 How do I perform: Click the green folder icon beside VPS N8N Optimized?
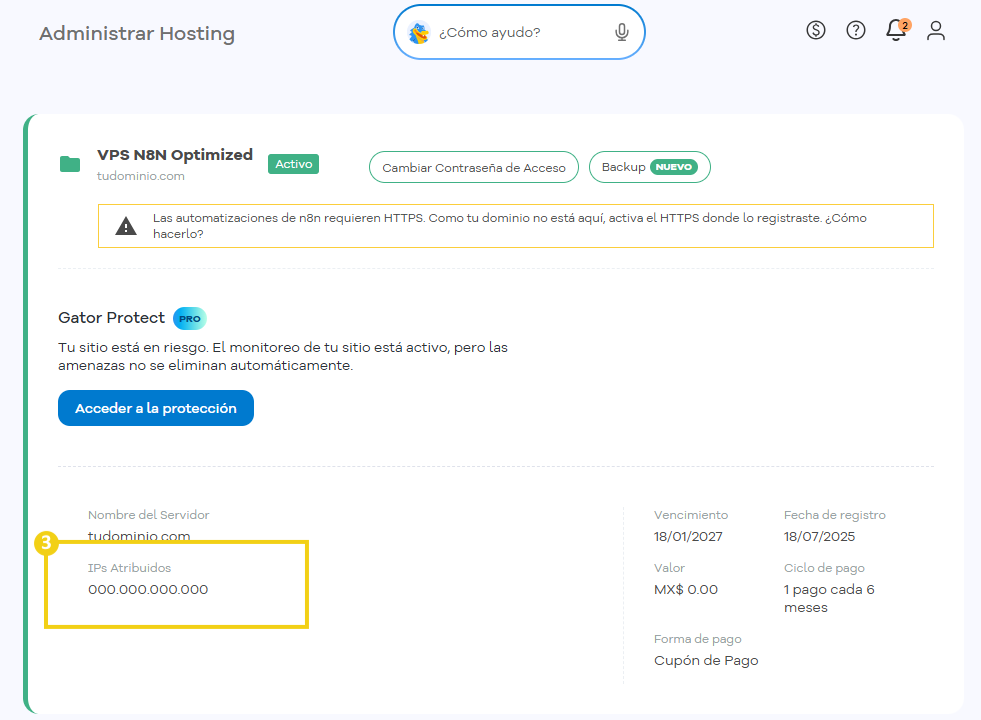click(x=70, y=164)
